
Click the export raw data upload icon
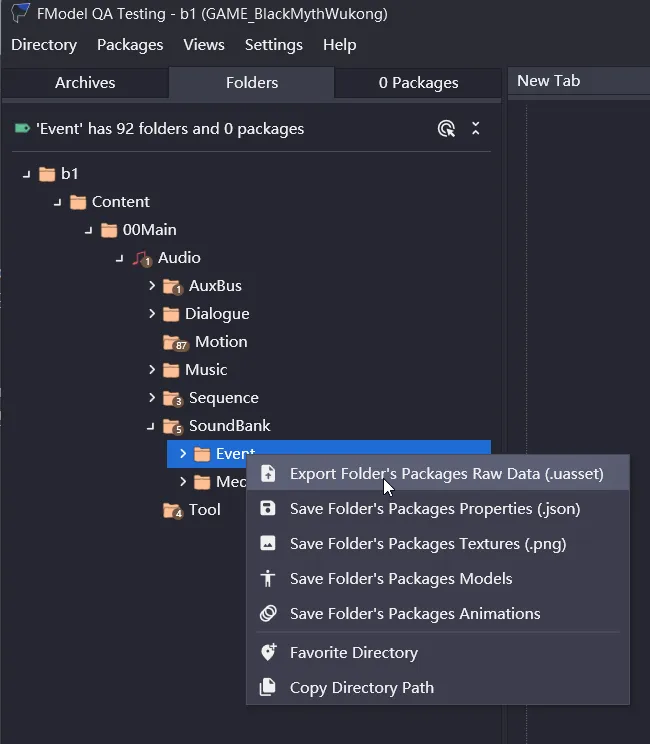[268, 474]
